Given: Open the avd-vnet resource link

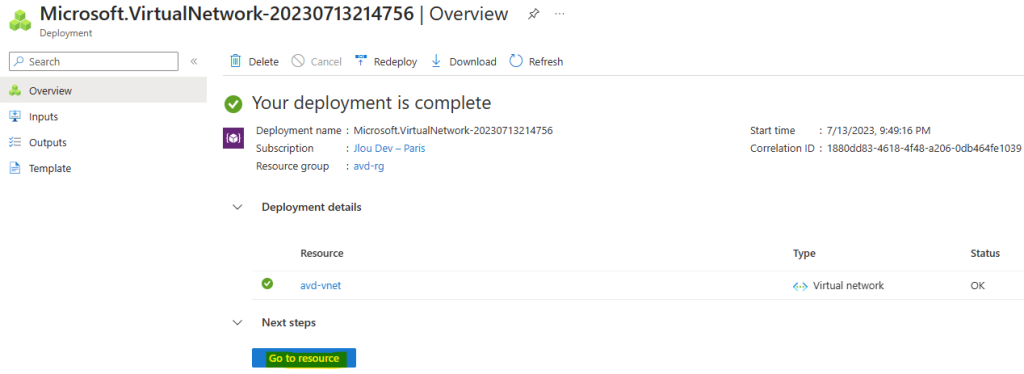Looking at the screenshot, I should click(320, 285).
